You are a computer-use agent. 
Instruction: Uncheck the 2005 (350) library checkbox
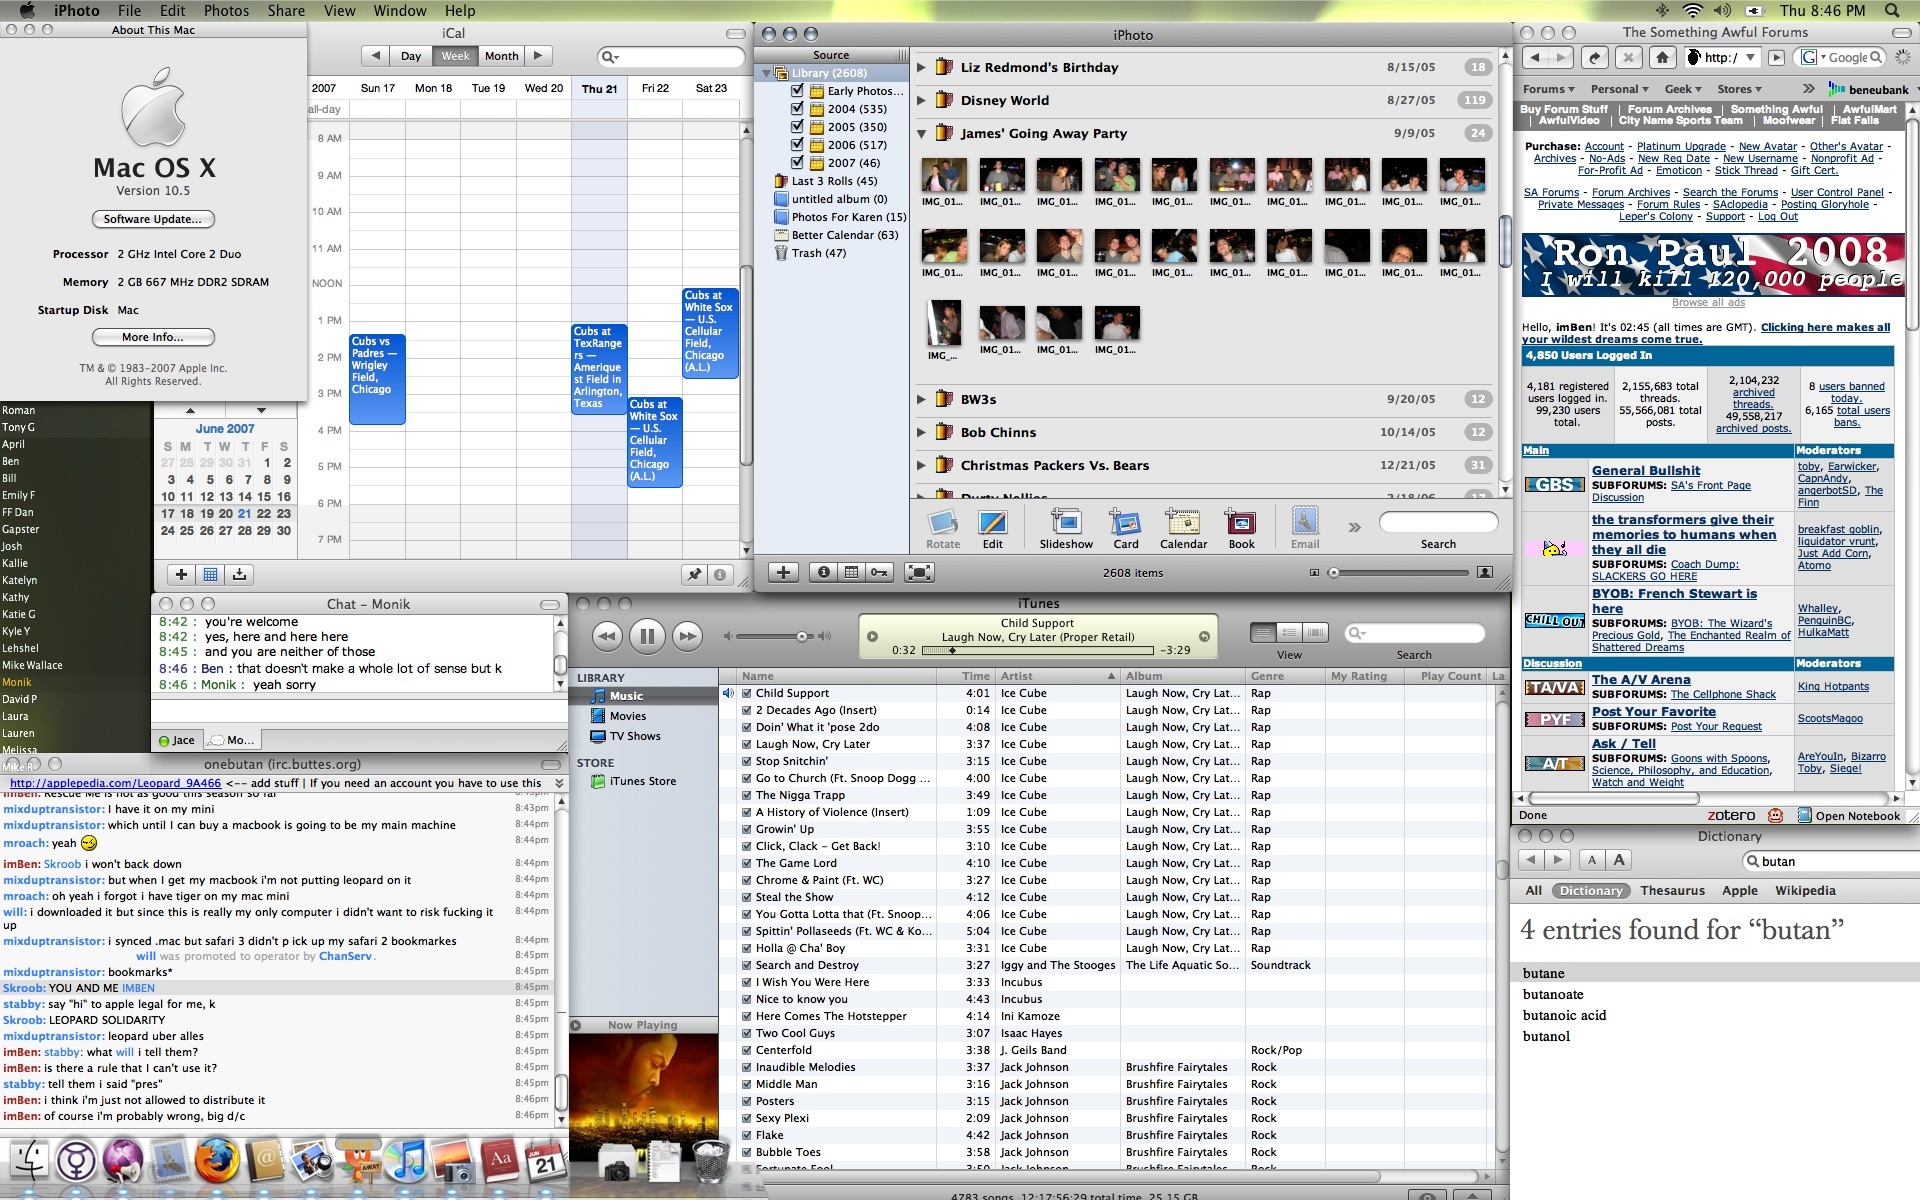(797, 126)
